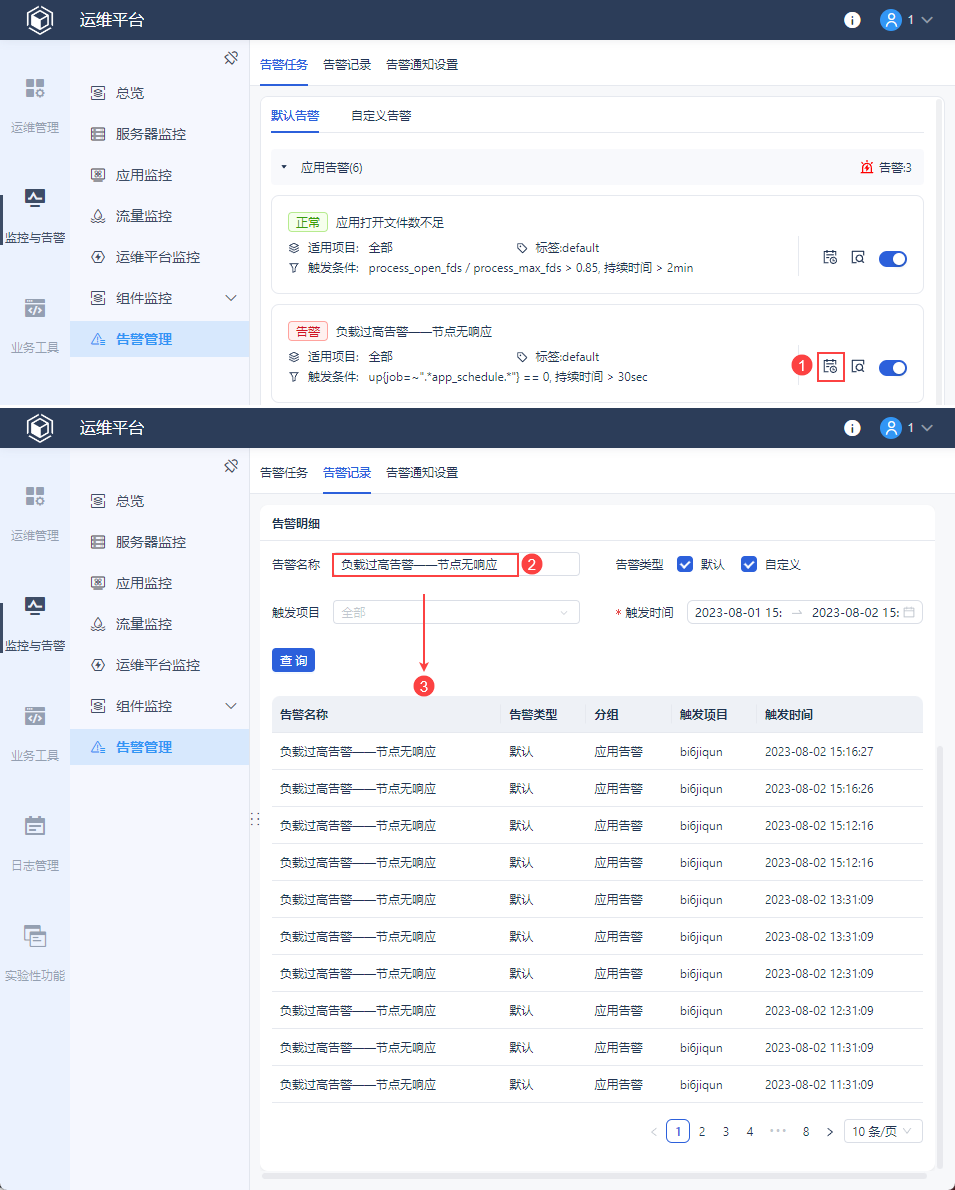Image resolution: width=955 pixels, height=1190 pixels.
Task: Click pin icon above 总览 on 告警任务 page
Action: 232,58
